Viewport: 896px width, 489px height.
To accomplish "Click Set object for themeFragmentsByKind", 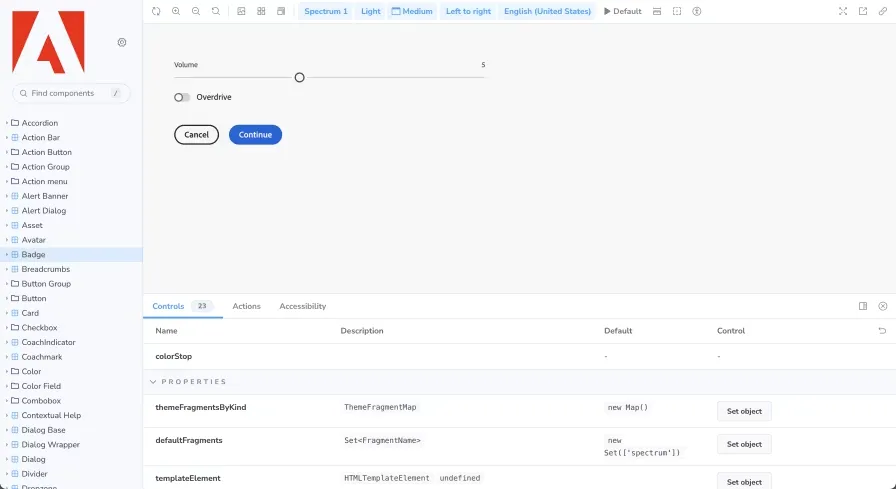I will tap(744, 411).
